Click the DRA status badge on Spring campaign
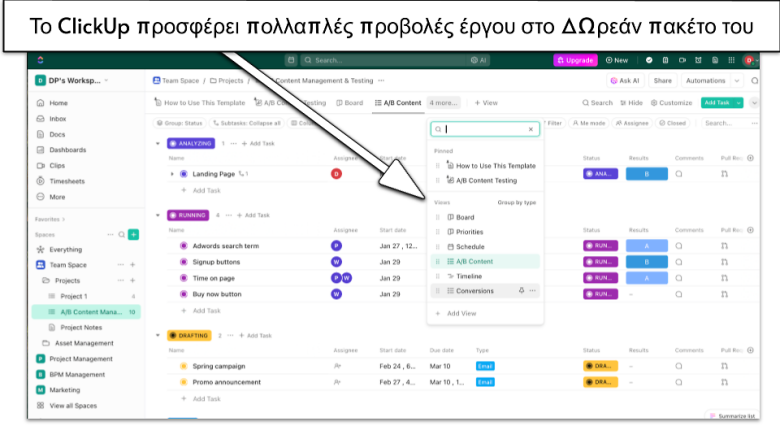This screenshot has width=780, height=439. (x=600, y=366)
